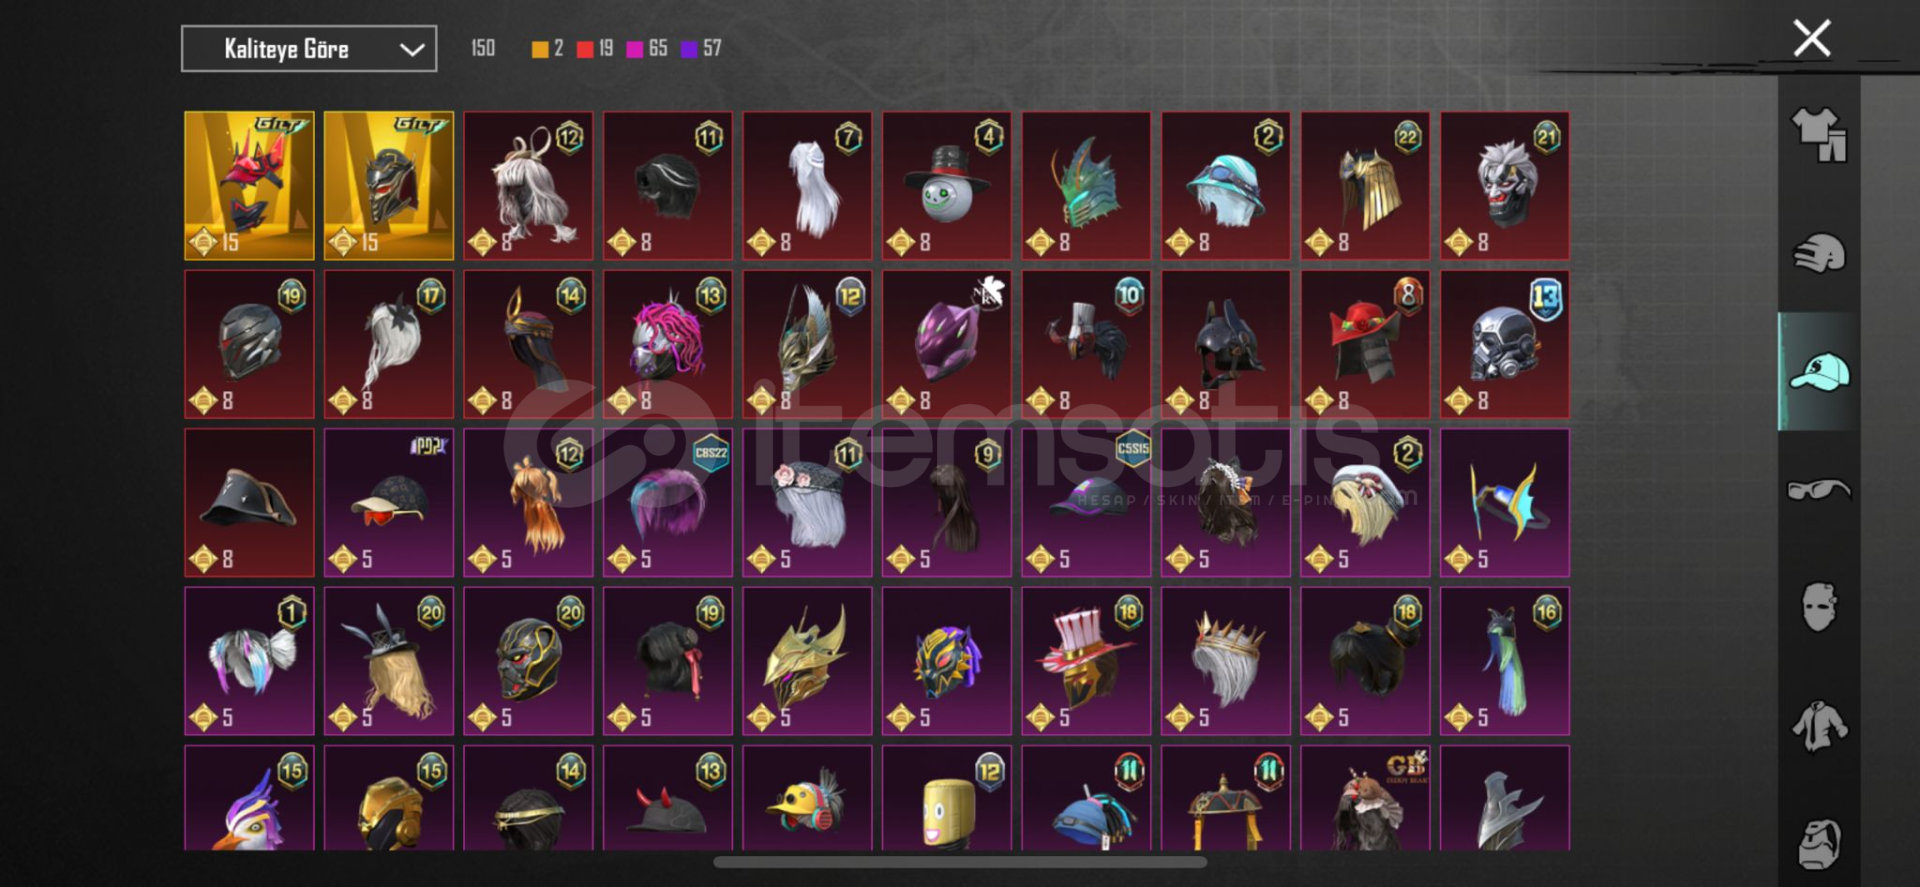1920x887 pixels.
Task: Filter by the red quality count 19
Action: click(x=596, y=48)
